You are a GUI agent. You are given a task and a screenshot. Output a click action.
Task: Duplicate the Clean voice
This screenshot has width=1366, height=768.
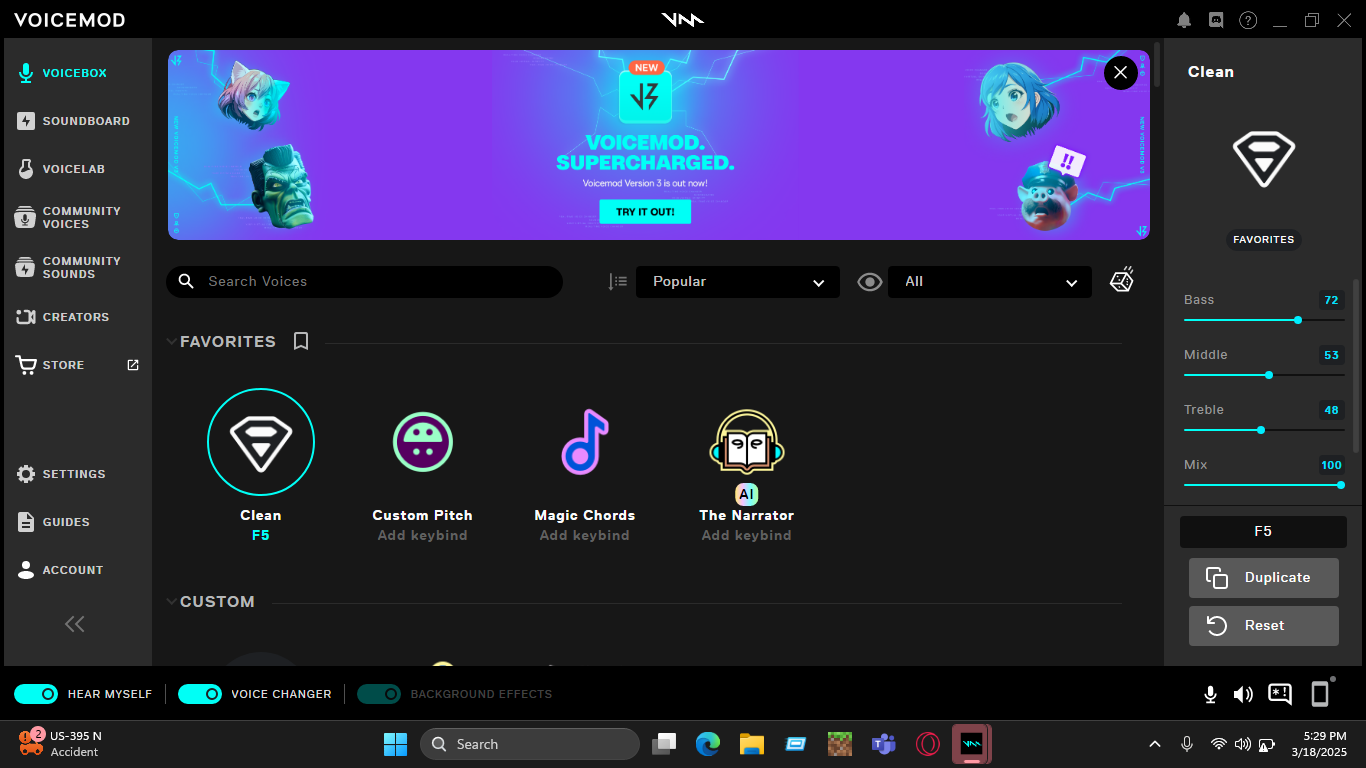point(1264,578)
